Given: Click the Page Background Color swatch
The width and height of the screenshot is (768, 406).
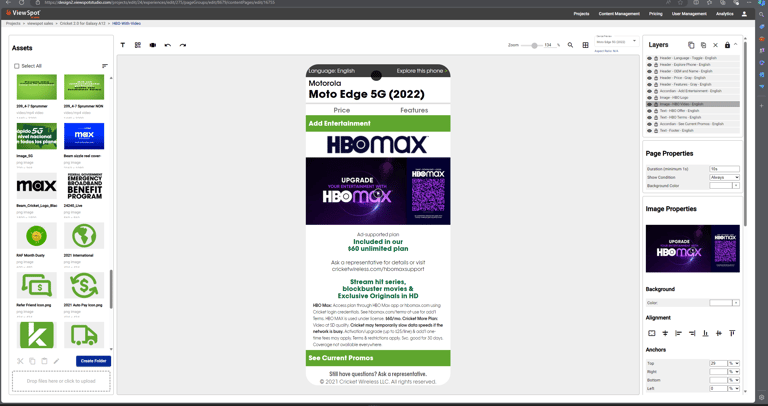Looking at the screenshot, I should pos(721,186).
